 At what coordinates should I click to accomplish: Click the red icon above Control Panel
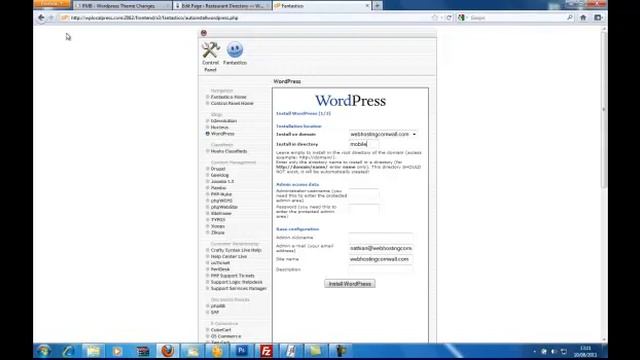[204, 33]
